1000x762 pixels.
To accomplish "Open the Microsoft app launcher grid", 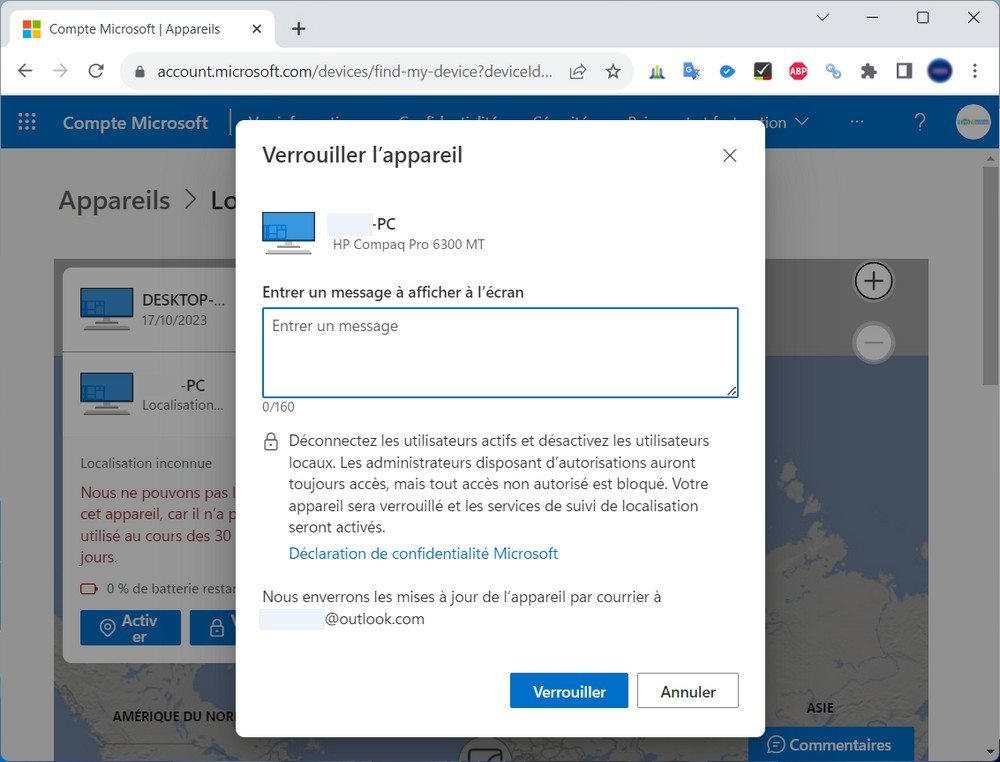I will pos(27,122).
